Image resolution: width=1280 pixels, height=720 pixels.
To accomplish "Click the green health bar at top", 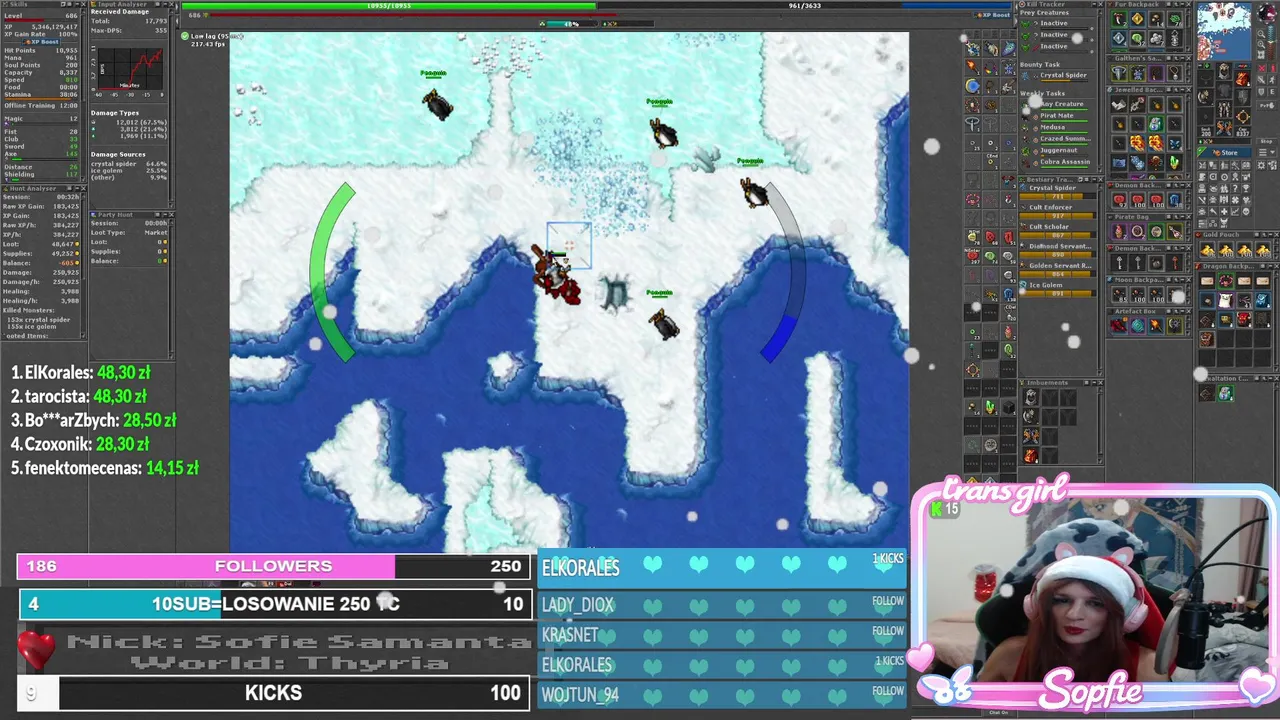I will (390, 5).
